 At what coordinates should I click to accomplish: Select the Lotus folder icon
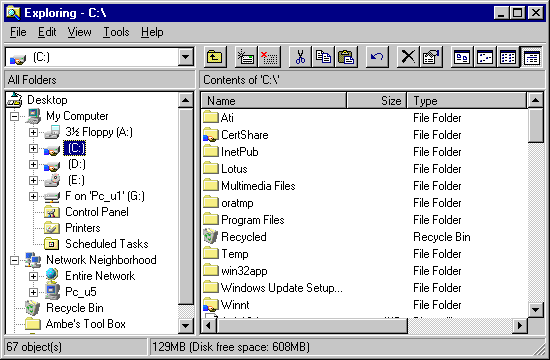[x=211, y=168]
